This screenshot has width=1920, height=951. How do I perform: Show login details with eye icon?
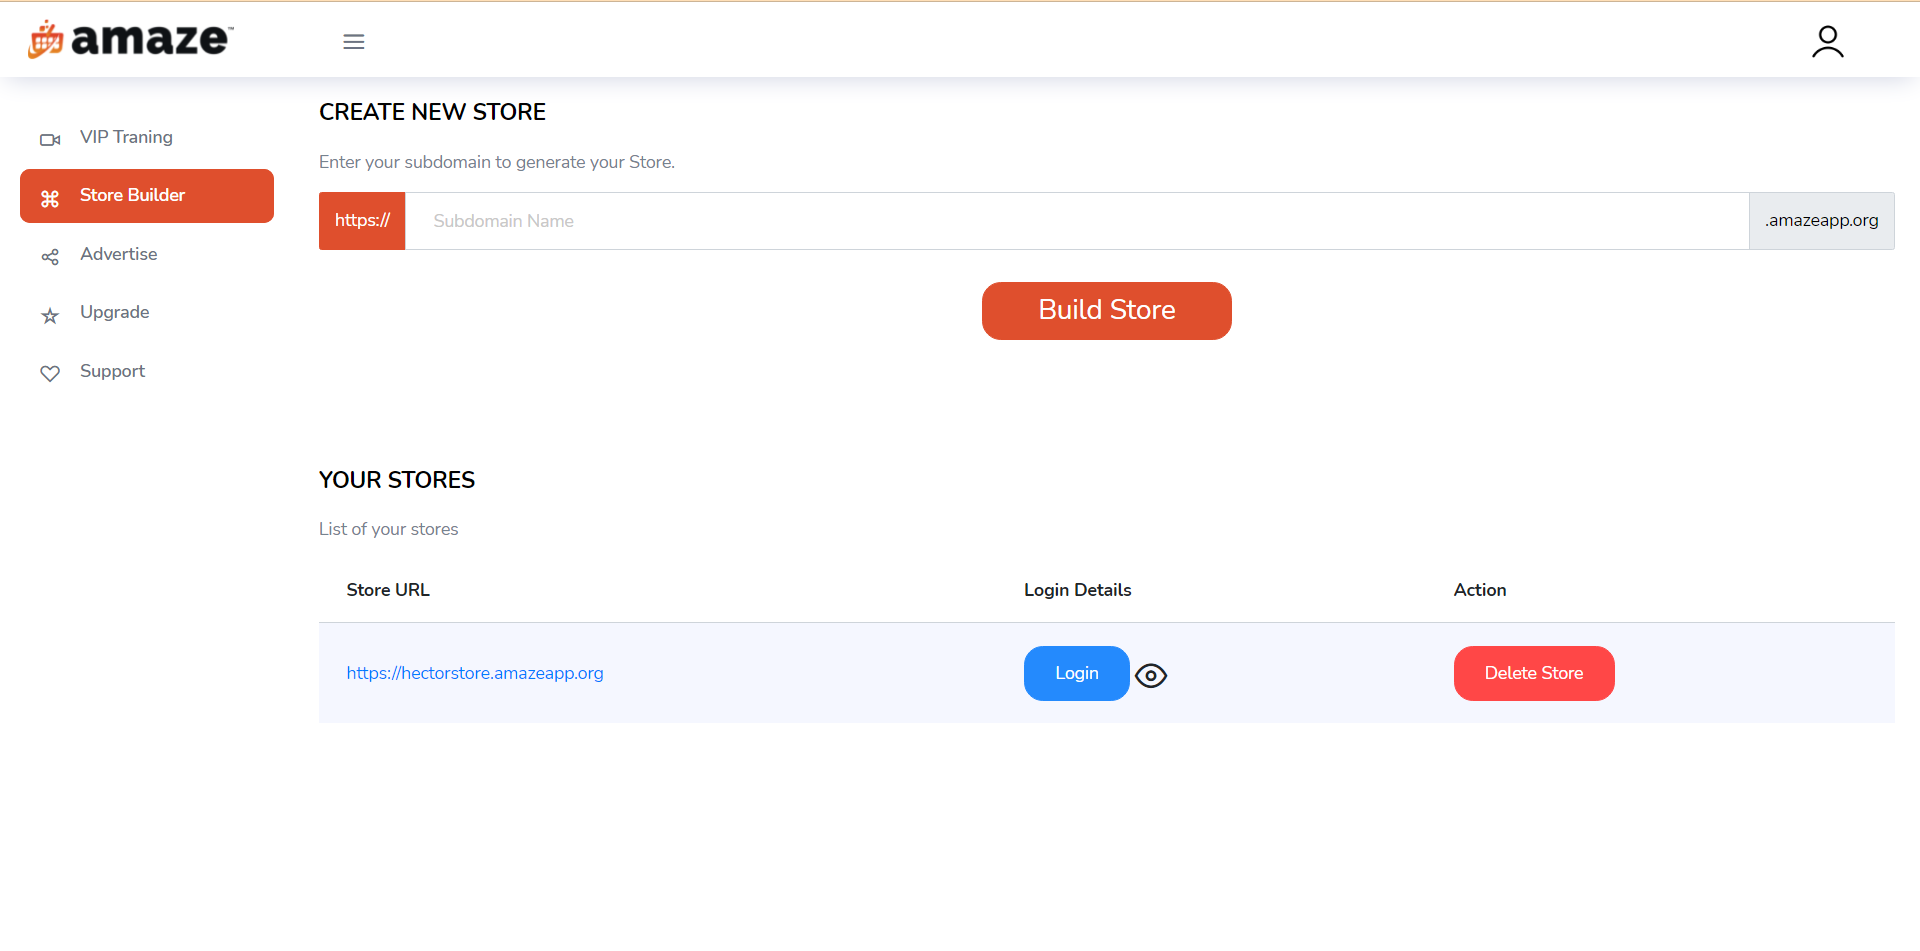tap(1151, 676)
